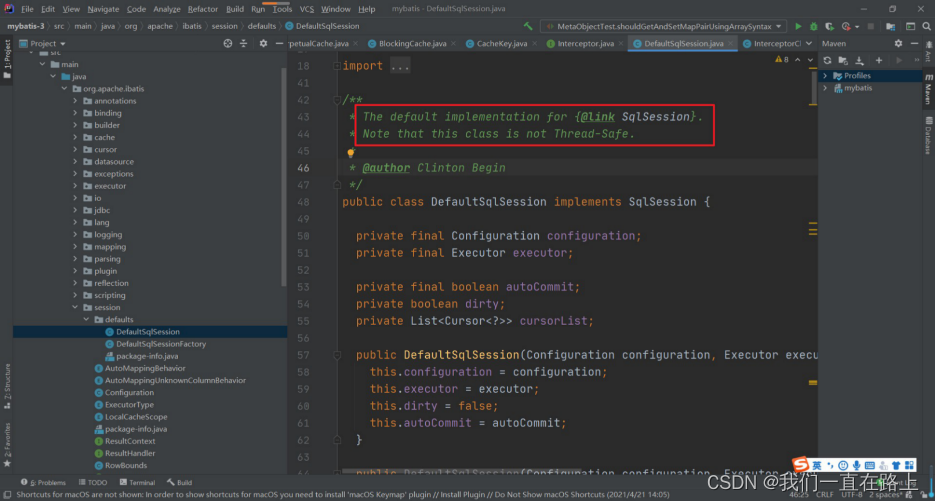
Task: Click Generate Sources and Update Folders Maven icon
Action: (843, 60)
